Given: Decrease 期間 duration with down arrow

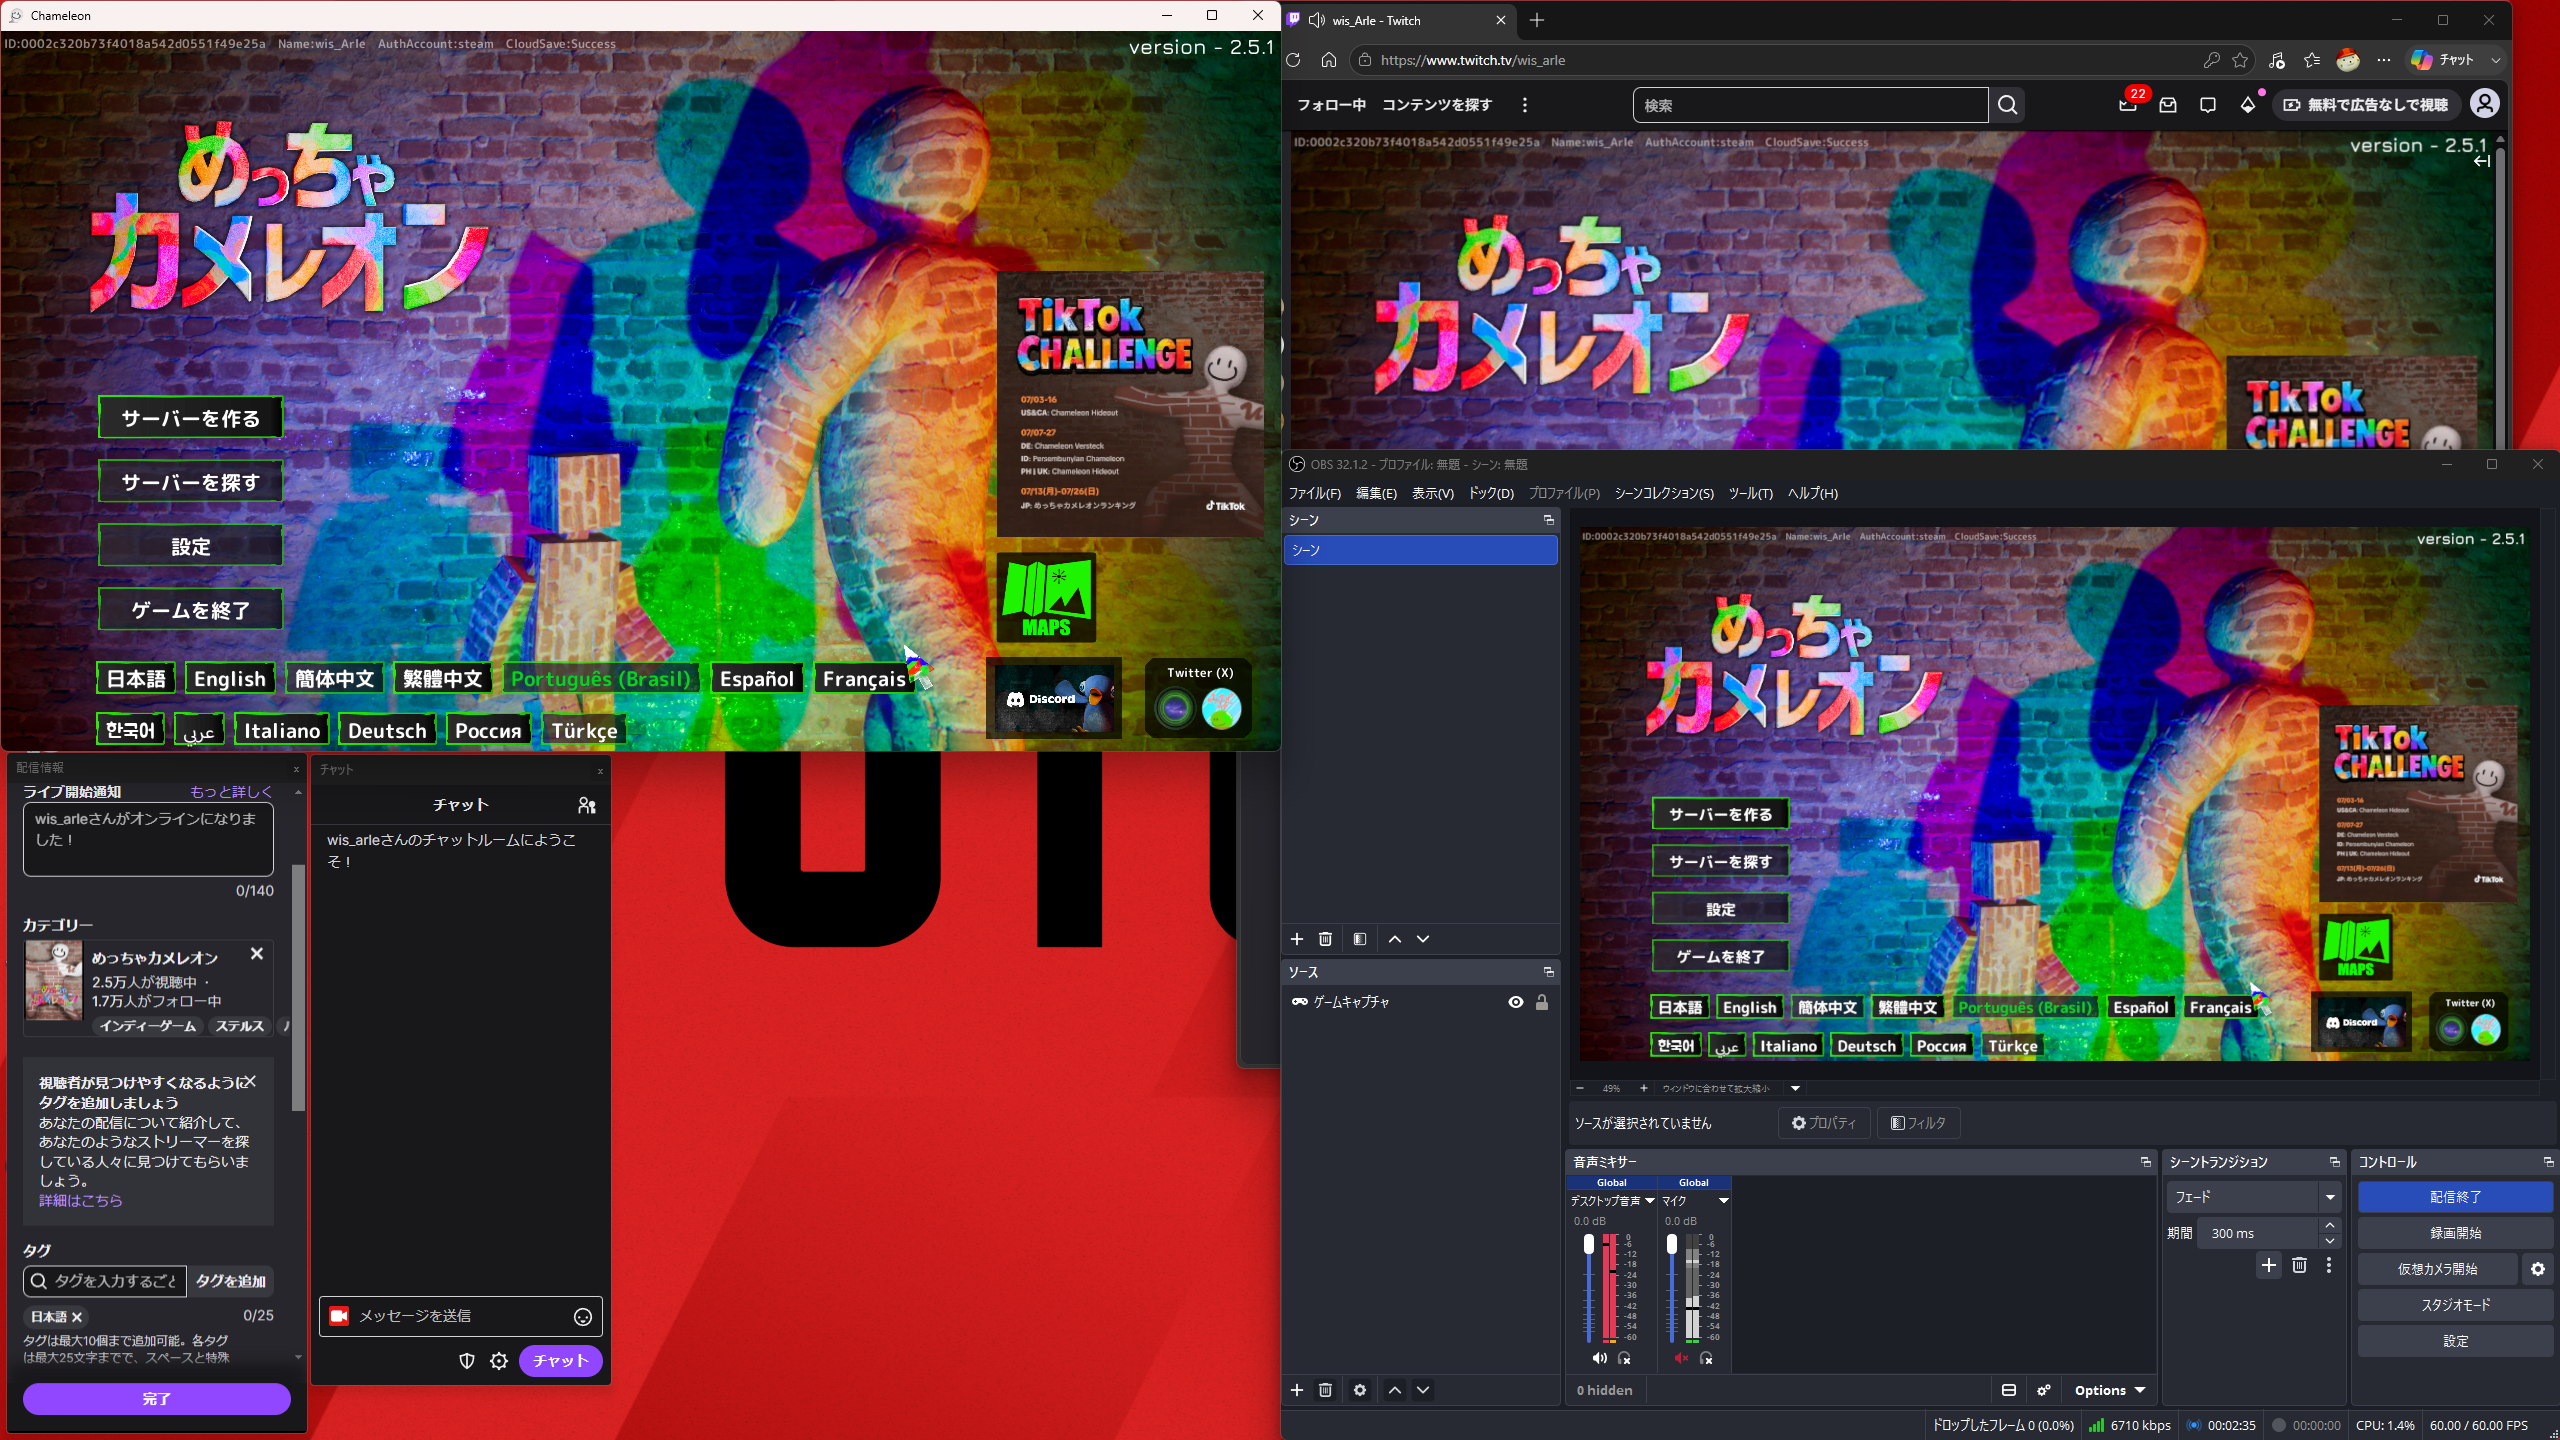Looking at the screenshot, I should pyautogui.click(x=2330, y=1241).
